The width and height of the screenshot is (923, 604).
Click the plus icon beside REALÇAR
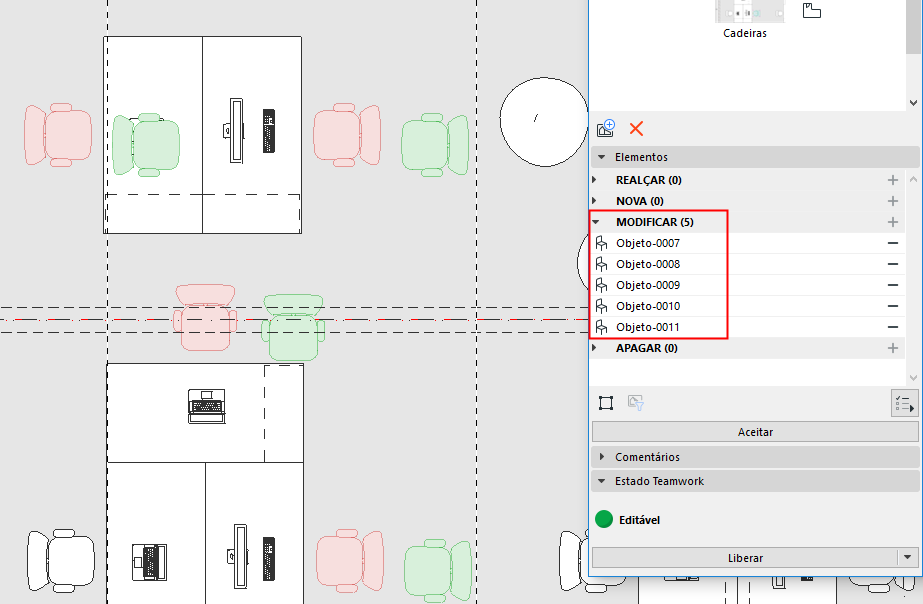[x=893, y=180]
